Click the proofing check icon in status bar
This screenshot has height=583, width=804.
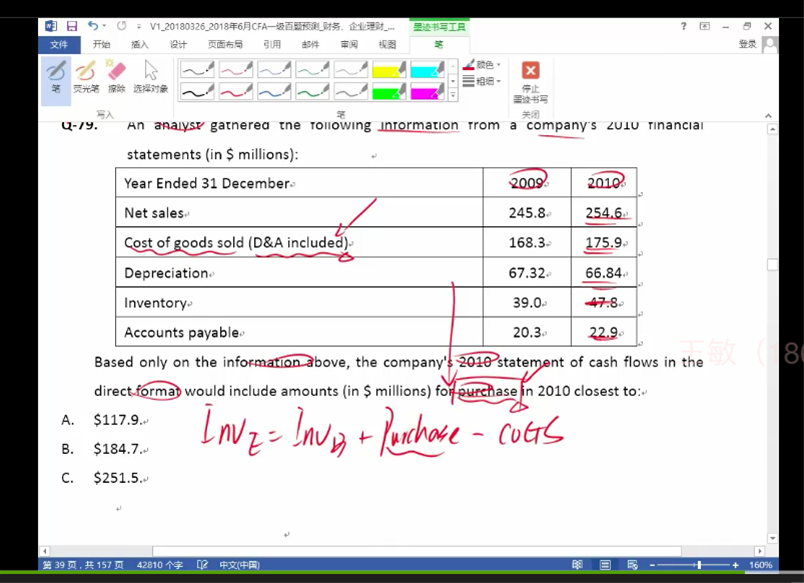pyautogui.click(x=203, y=565)
